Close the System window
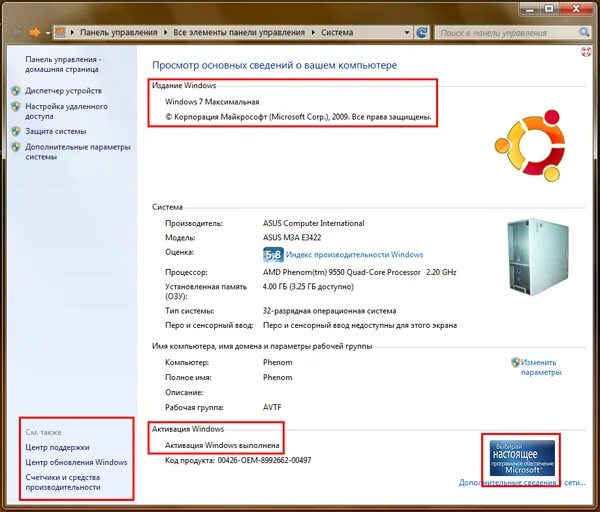 pos(576,8)
